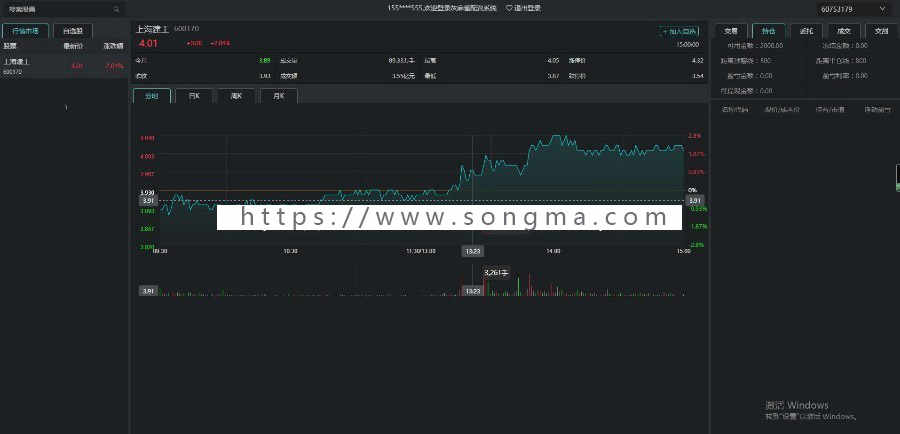Image resolution: width=900 pixels, height=434 pixels.
Task: Select the 月K chart tab
Action: 278,96
